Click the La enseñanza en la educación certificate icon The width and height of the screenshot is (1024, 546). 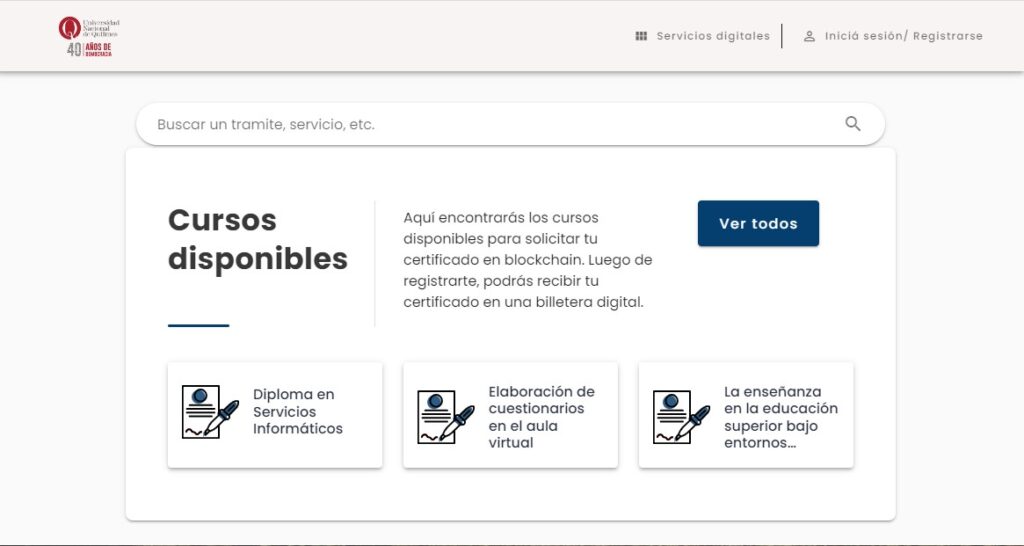click(x=681, y=417)
